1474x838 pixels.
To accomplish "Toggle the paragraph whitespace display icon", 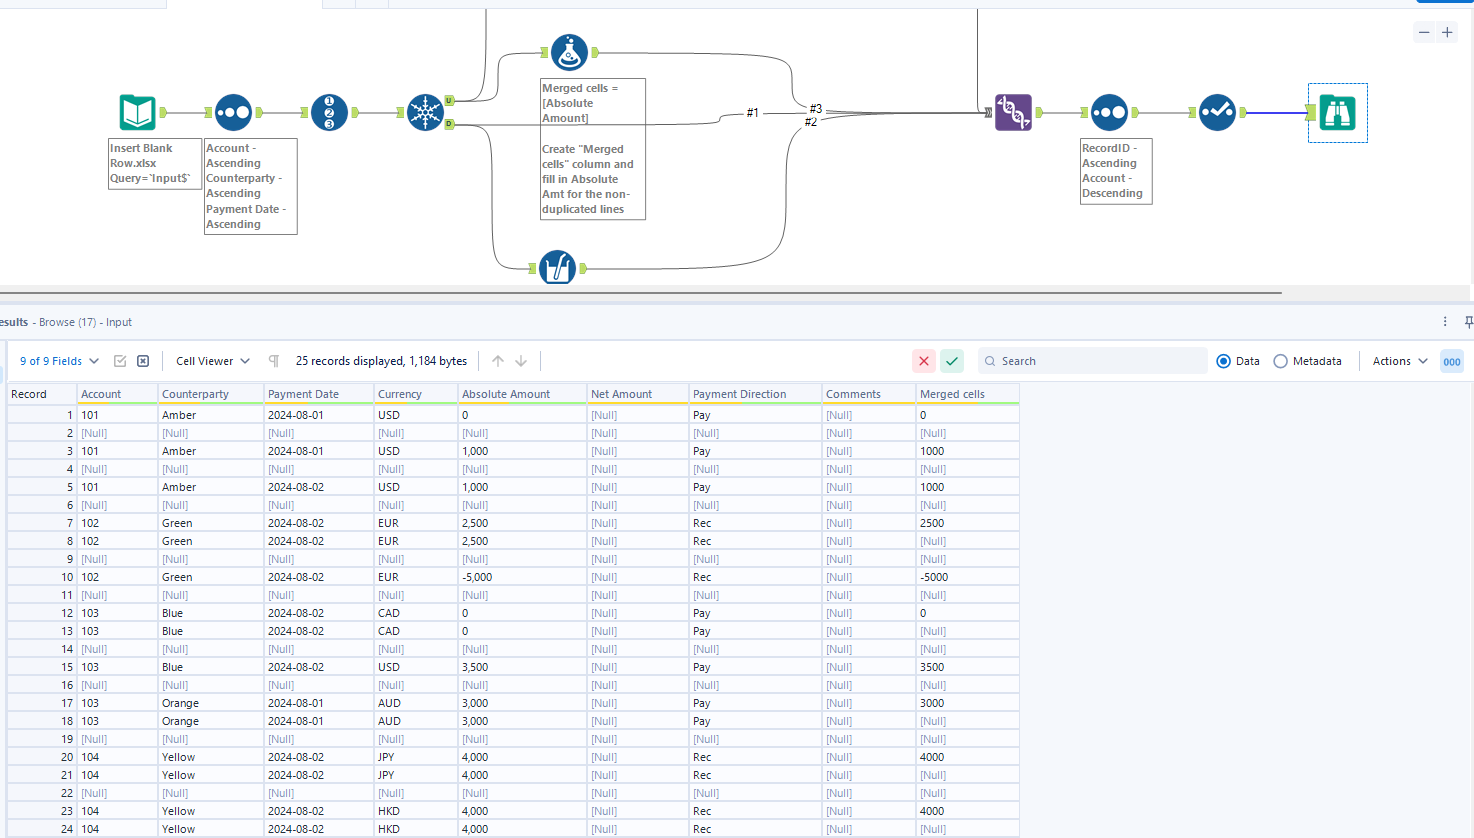I will point(272,360).
